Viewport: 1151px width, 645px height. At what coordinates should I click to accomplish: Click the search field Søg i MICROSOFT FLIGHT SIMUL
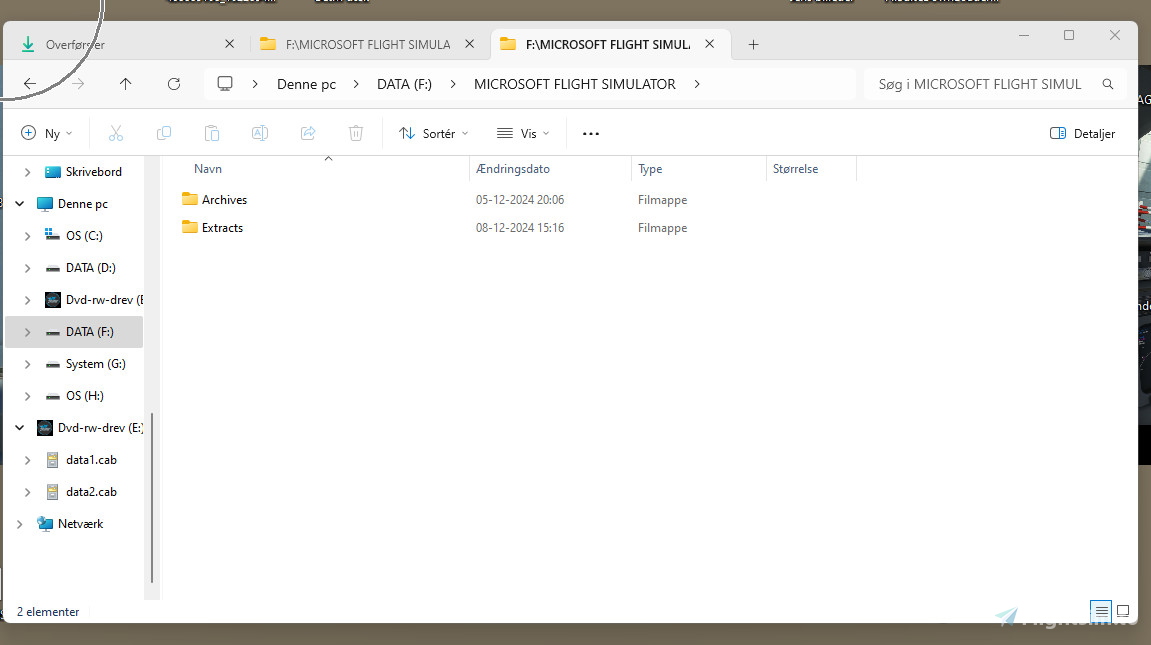[980, 84]
